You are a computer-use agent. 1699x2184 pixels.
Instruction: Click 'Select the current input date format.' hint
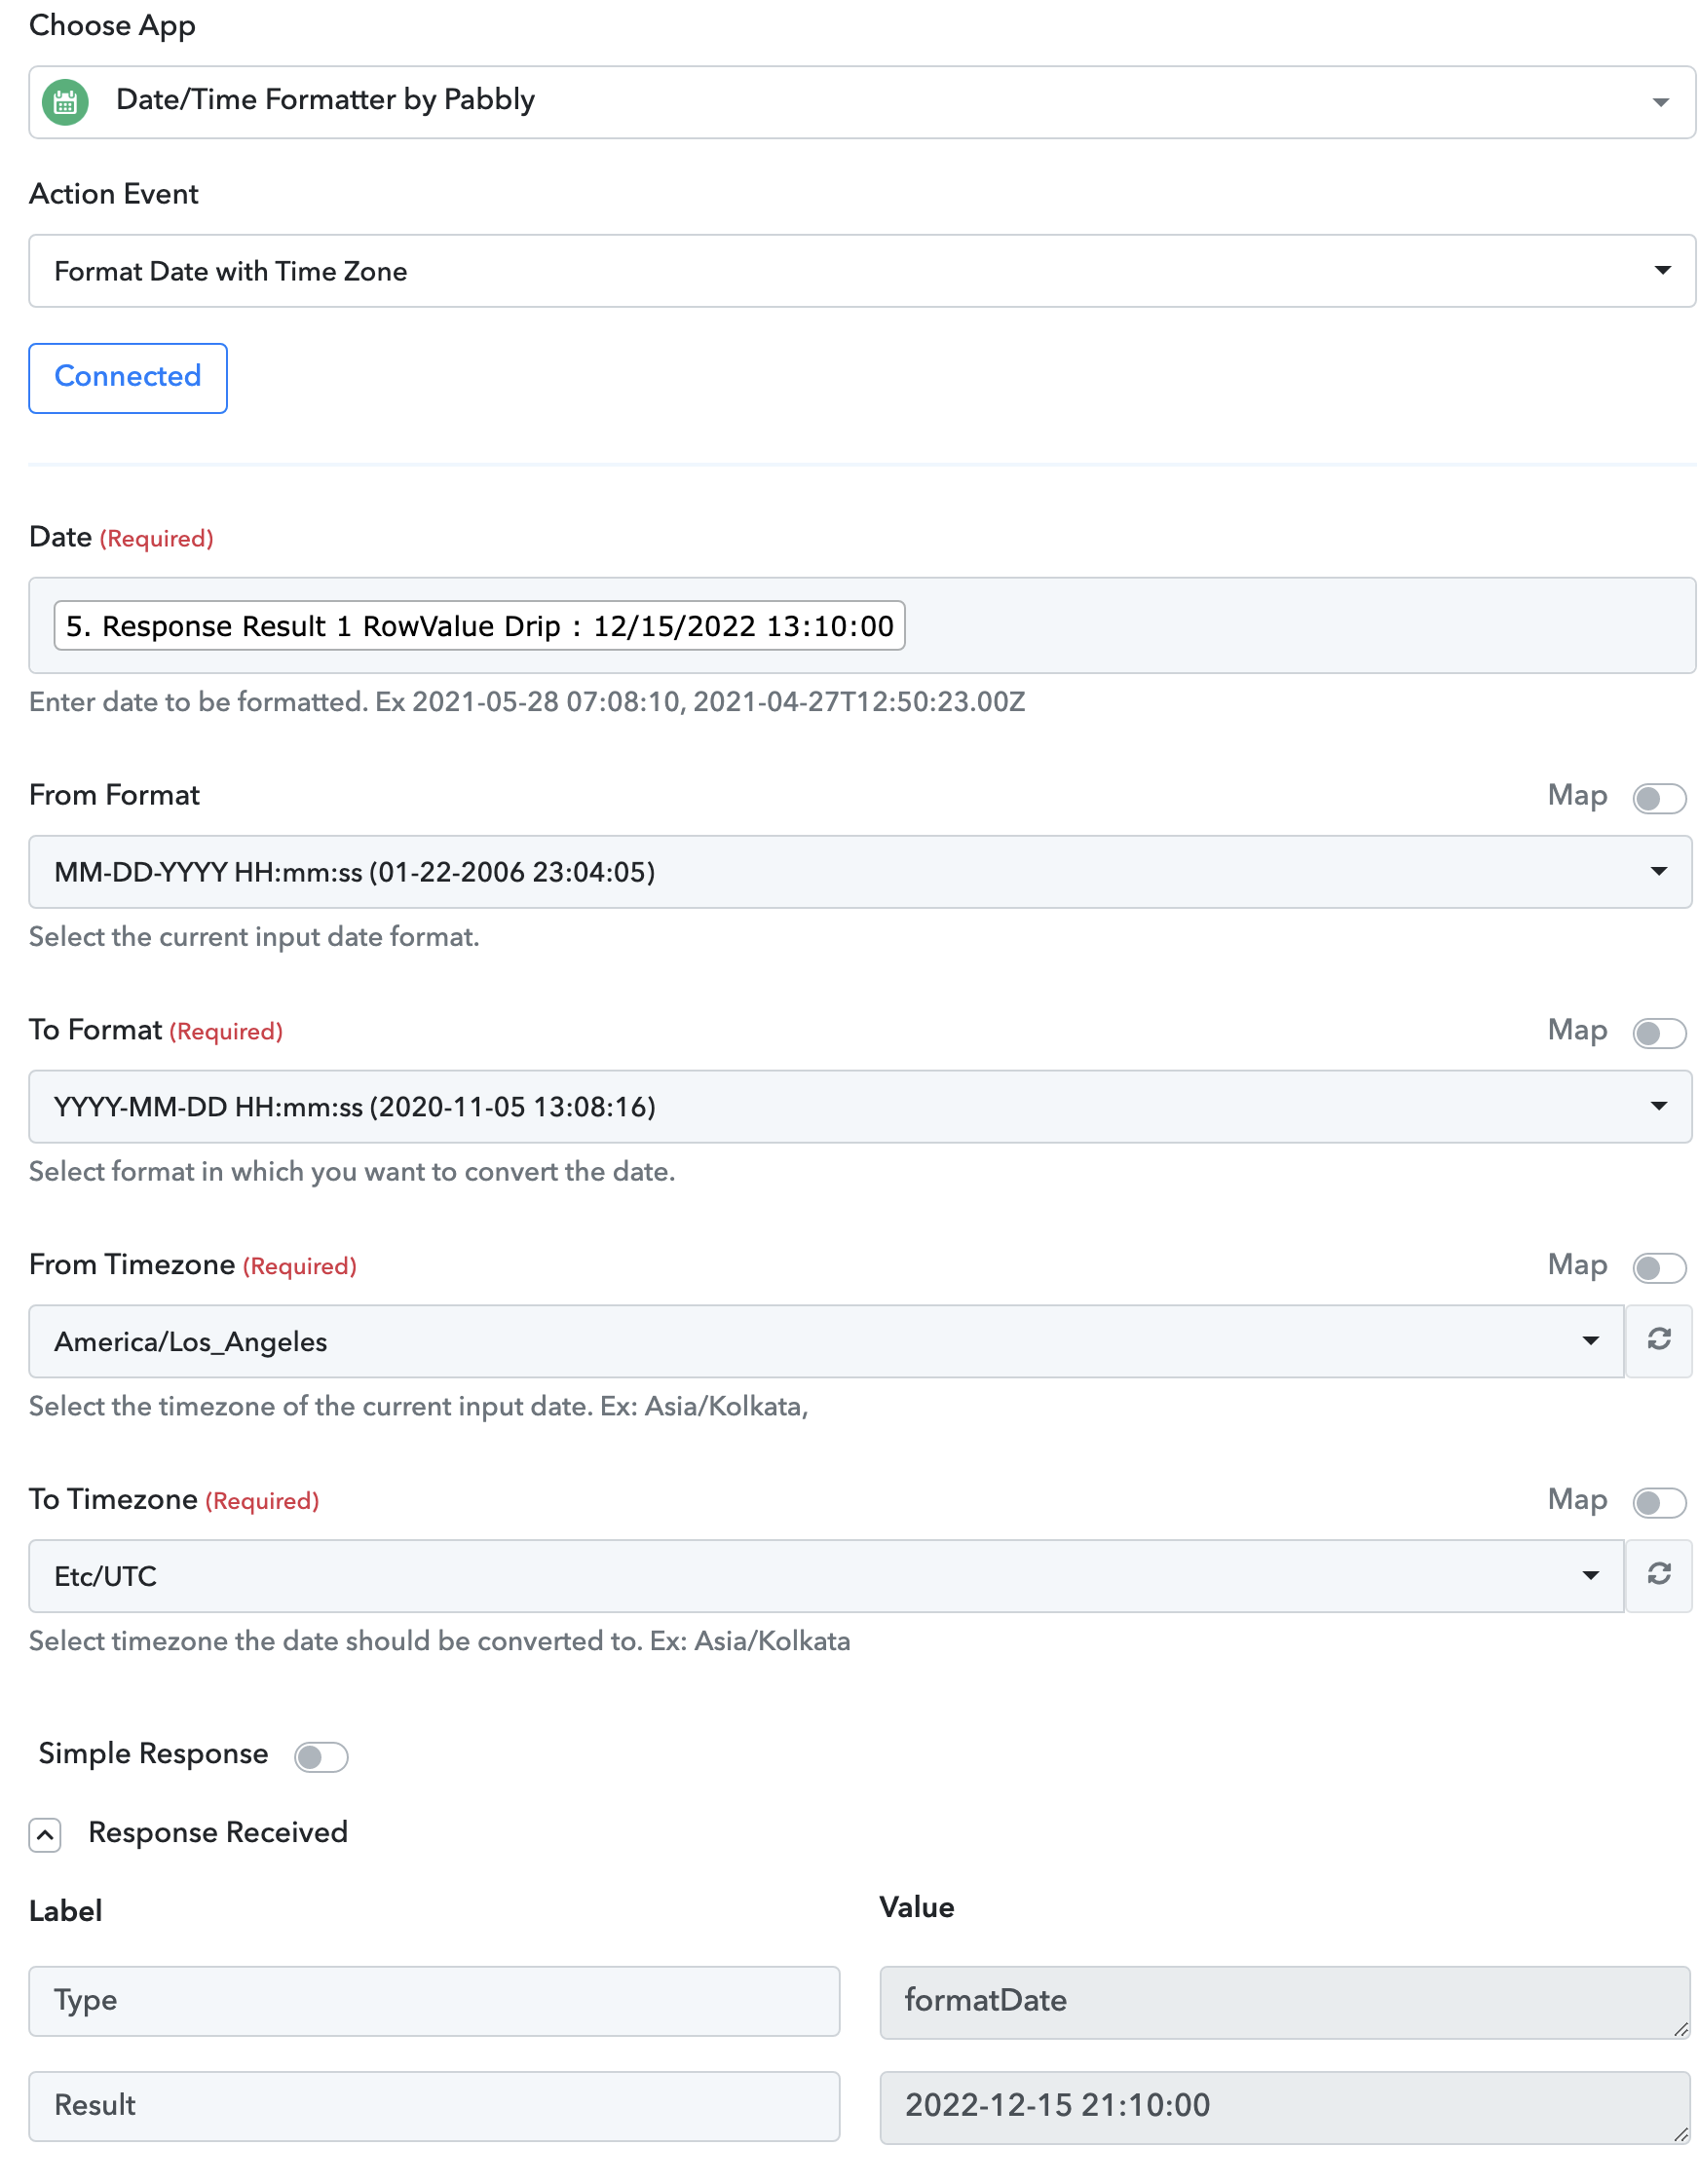pyautogui.click(x=254, y=937)
